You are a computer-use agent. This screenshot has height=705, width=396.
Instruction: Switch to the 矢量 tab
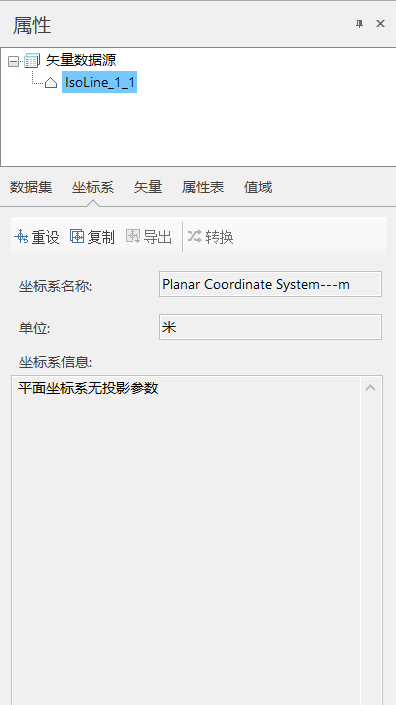148,187
